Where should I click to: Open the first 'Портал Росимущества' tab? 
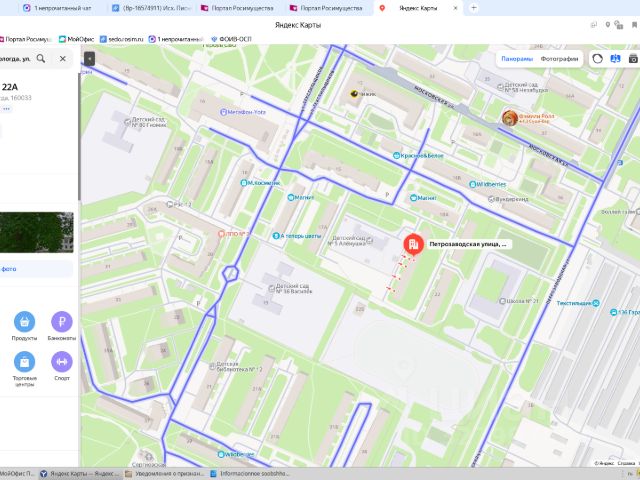pyautogui.click(x=238, y=8)
